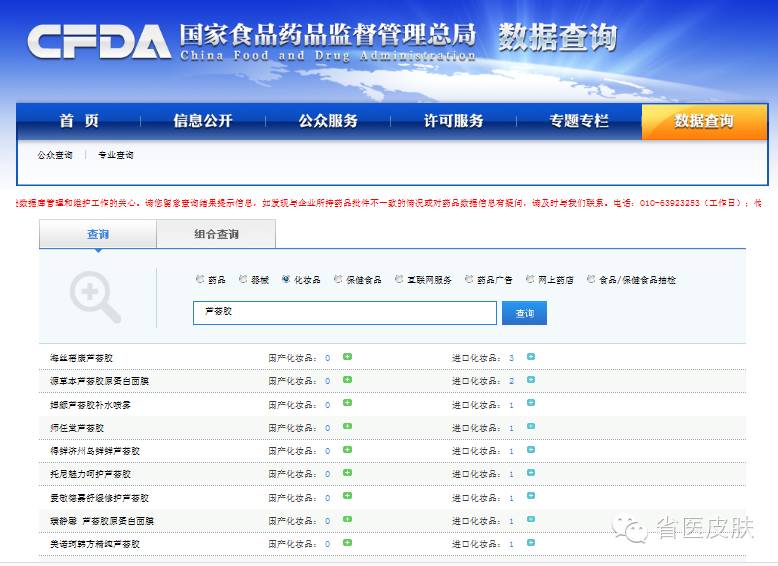
Task: Select the 保健食品 radio button
Action: tap(338, 279)
